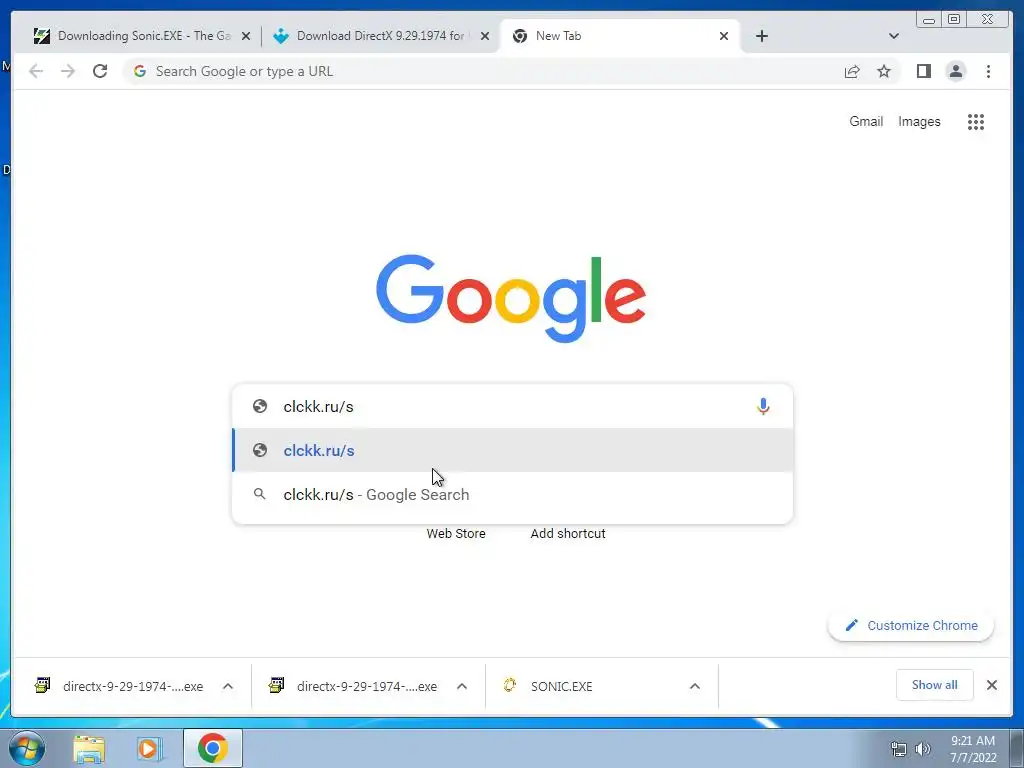Close the Download DirectX tab
This screenshot has width=1024, height=768.
pyautogui.click(x=485, y=37)
